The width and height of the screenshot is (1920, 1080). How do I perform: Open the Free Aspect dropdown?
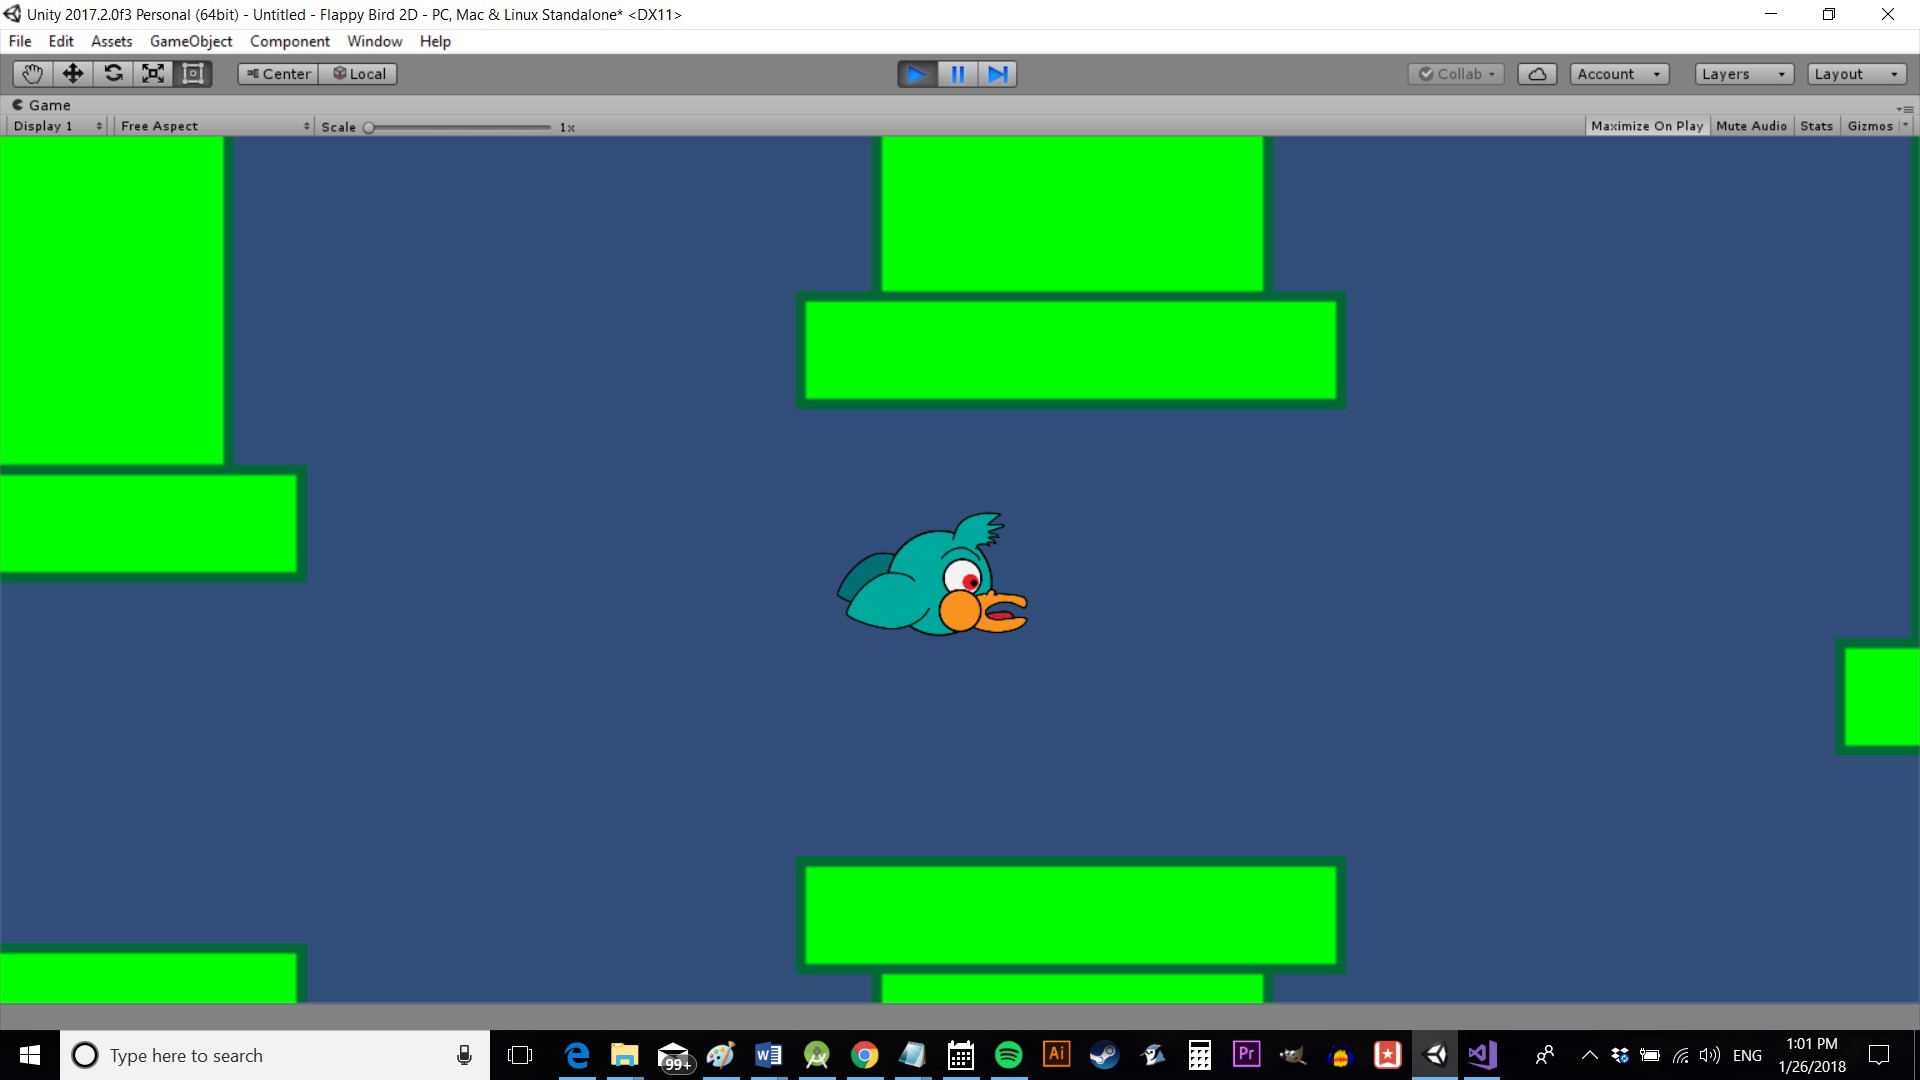coord(215,126)
